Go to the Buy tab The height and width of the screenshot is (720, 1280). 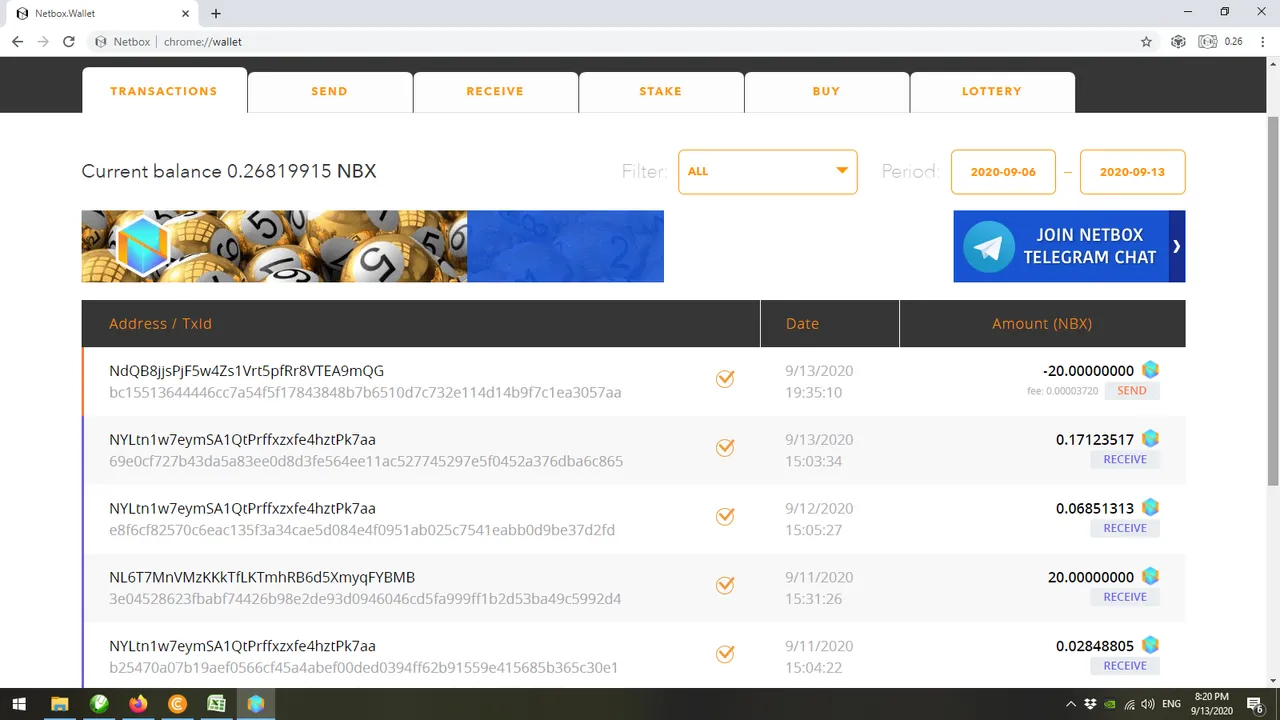click(x=826, y=91)
